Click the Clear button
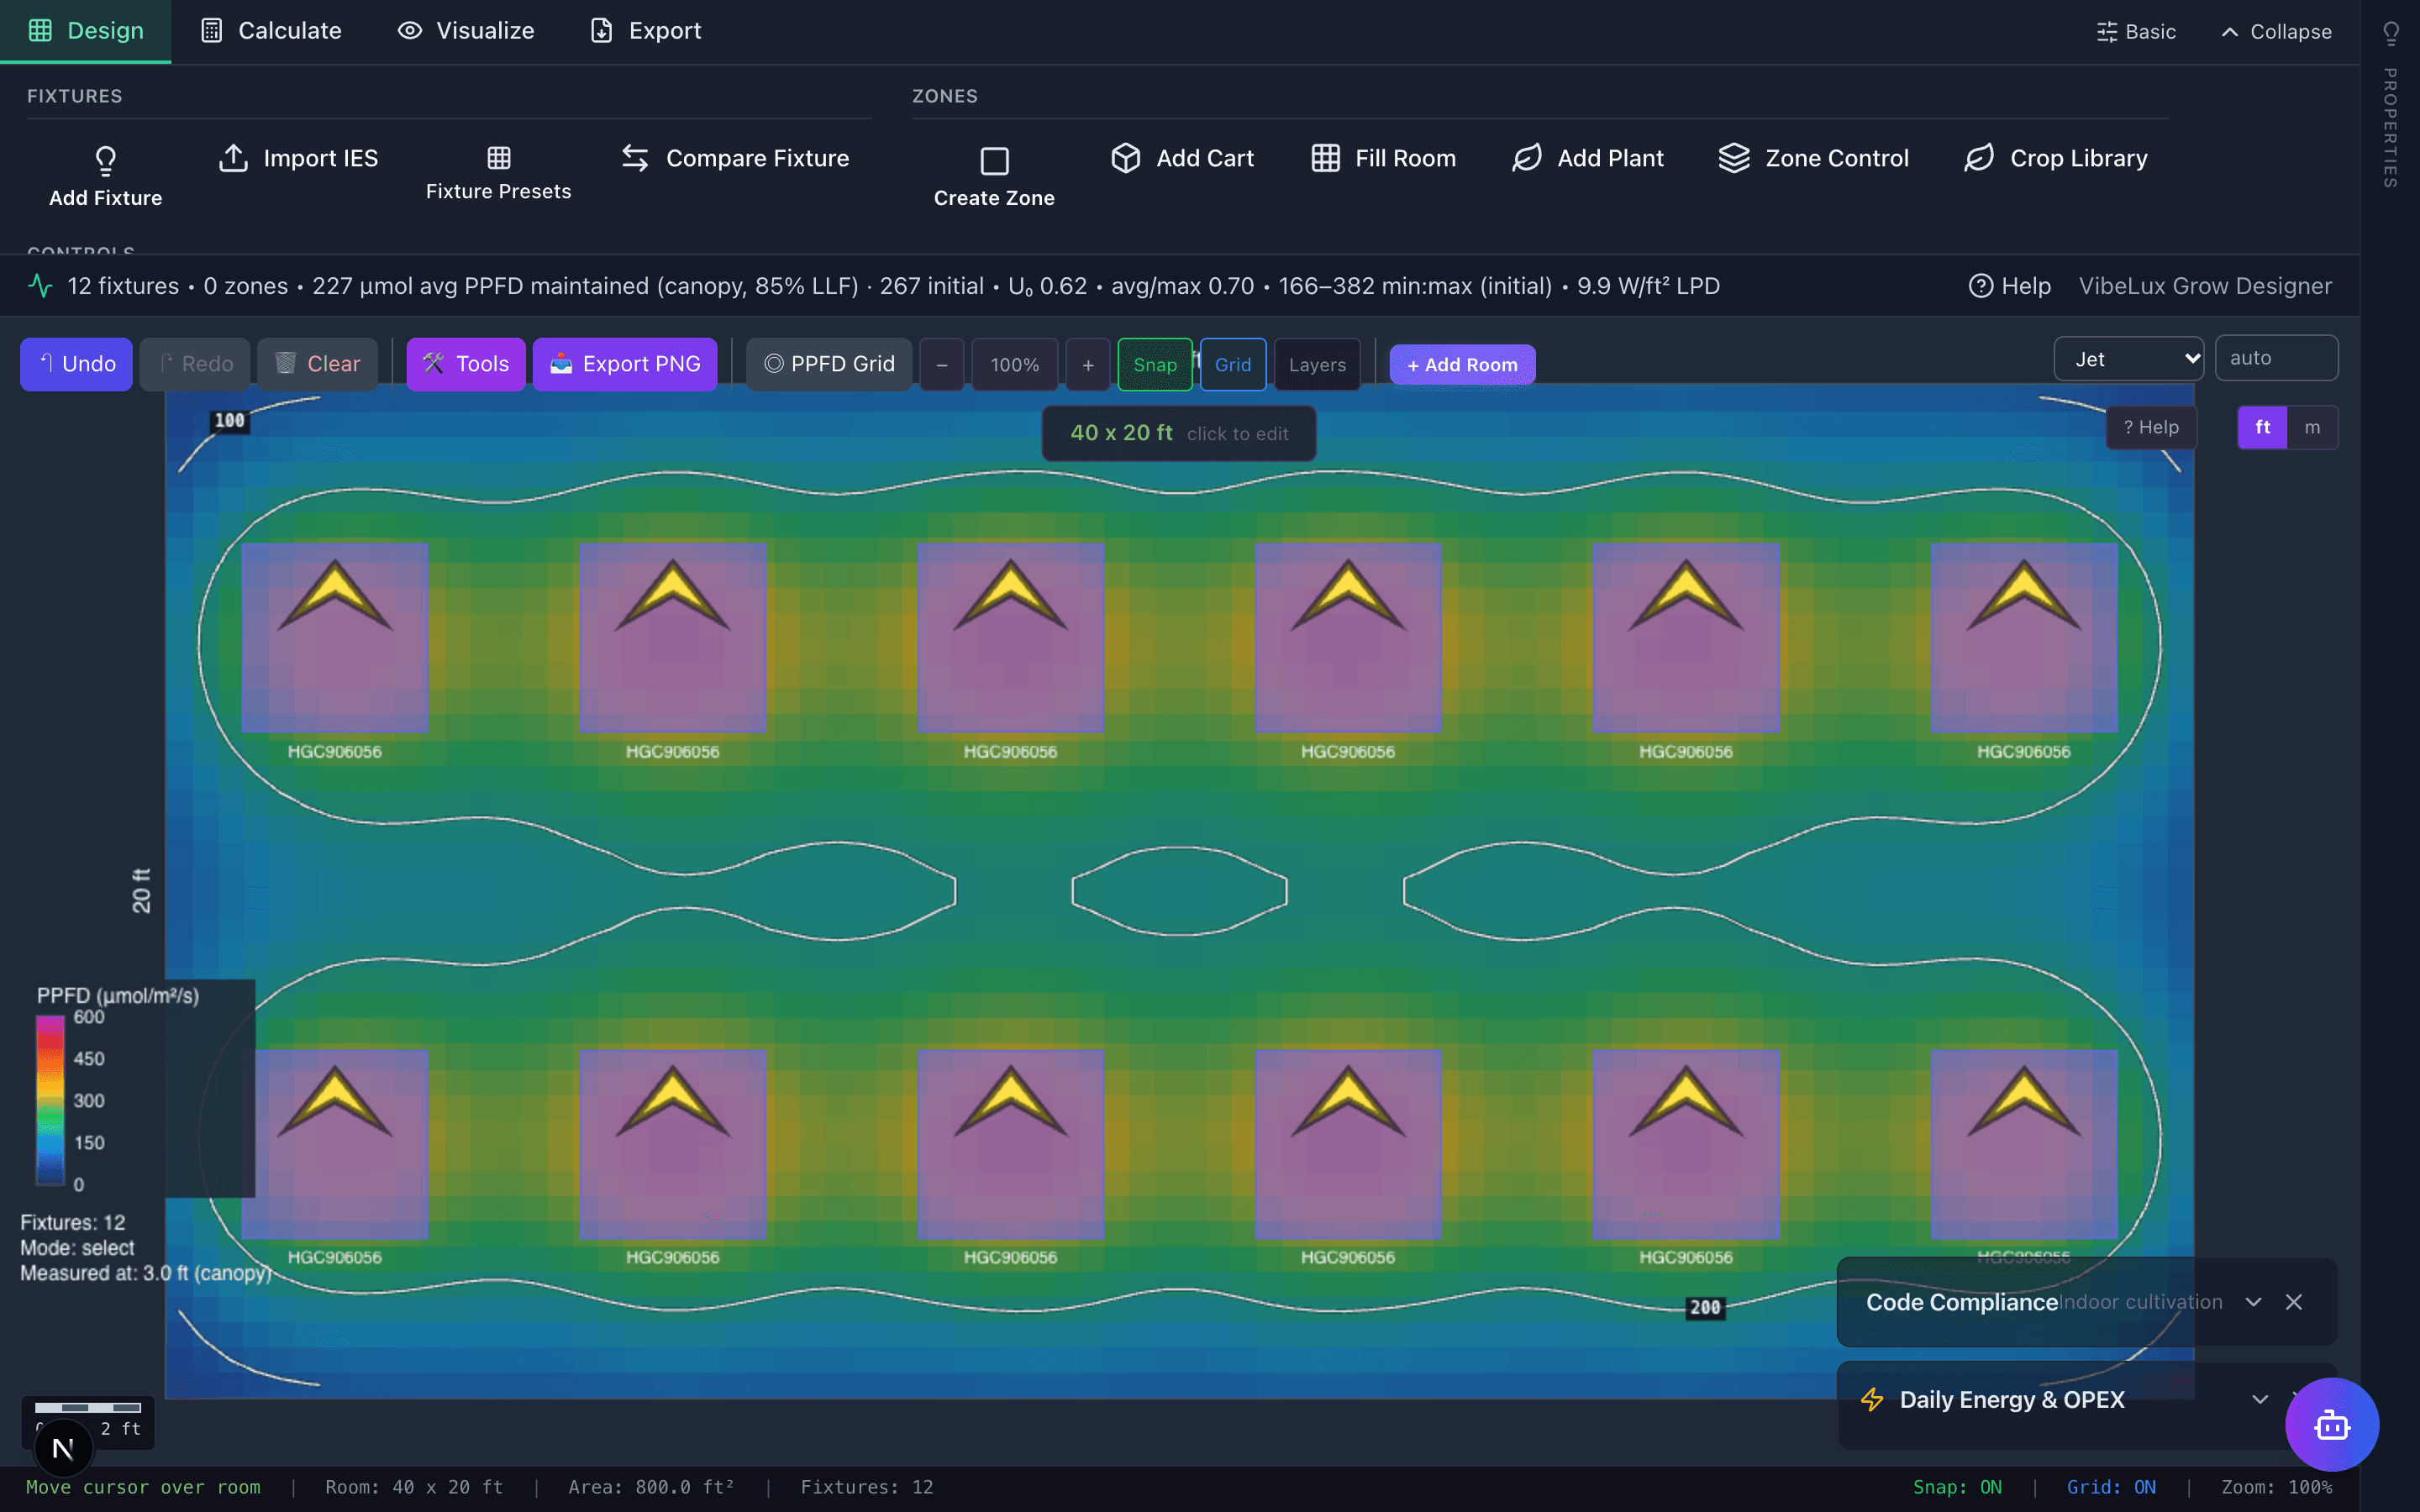Image resolution: width=2420 pixels, height=1512 pixels. coord(317,364)
